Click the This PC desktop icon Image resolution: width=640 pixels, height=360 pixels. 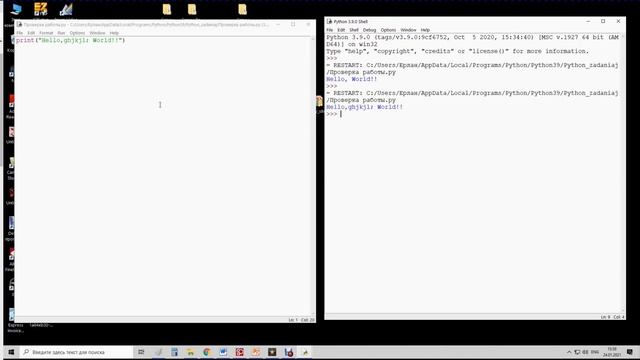click(x=16, y=9)
